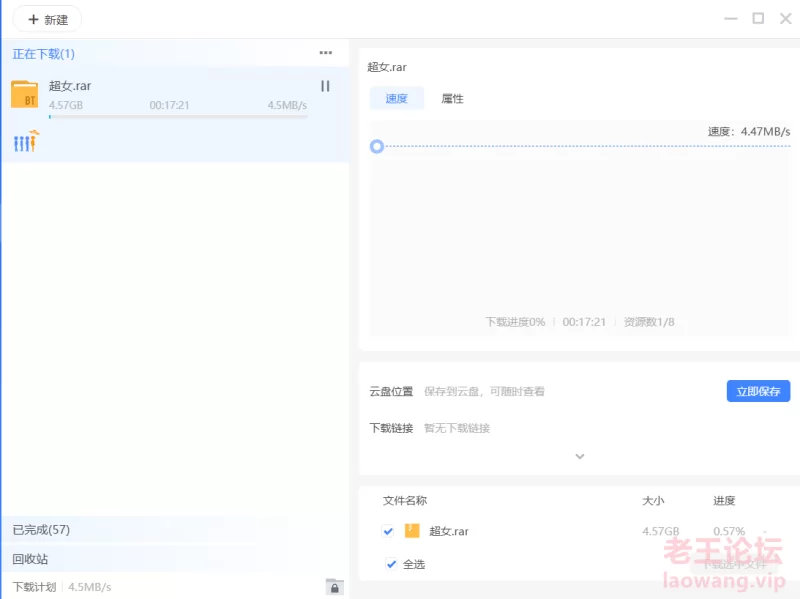Open the 回收站 recycle bin
The width and height of the screenshot is (800, 599).
(30, 559)
